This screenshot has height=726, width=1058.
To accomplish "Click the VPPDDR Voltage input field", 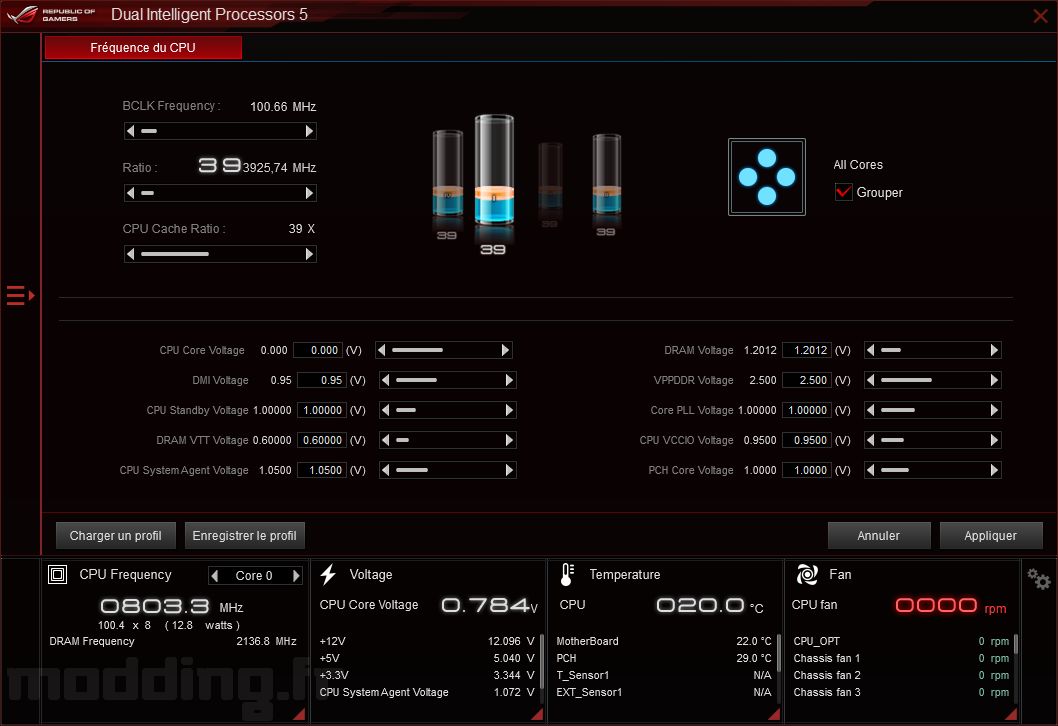I will (x=807, y=380).
